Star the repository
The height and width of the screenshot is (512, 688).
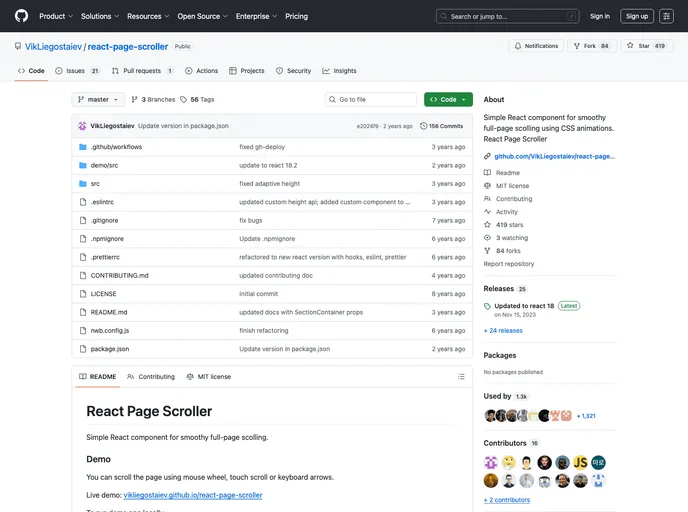[647, 46]
